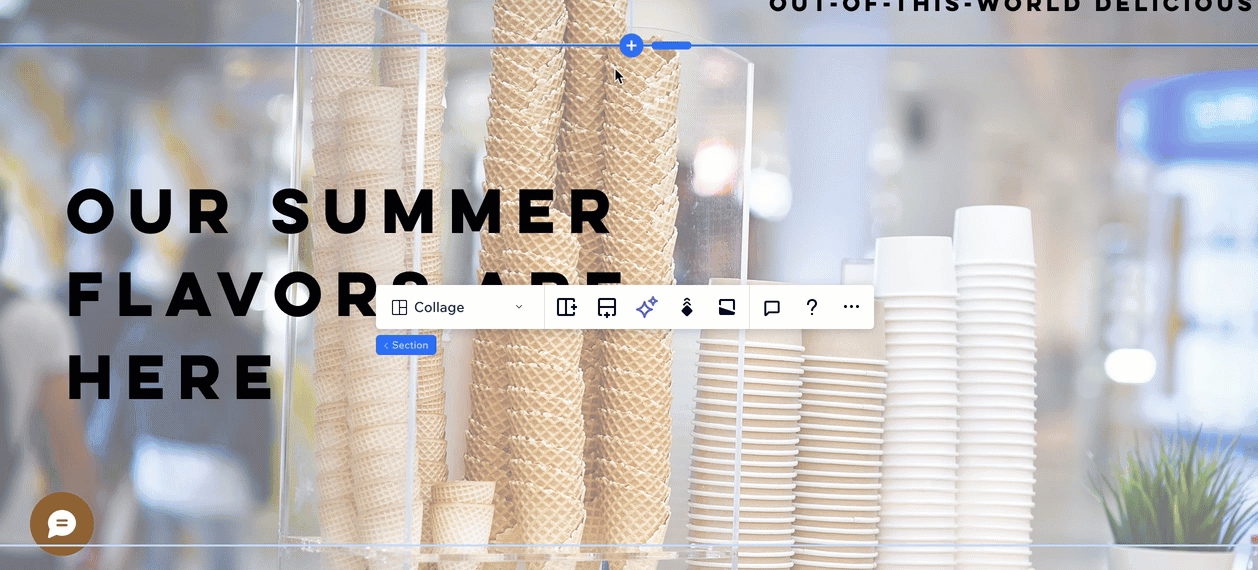Click the blue resize handle beside plus
This screenshot has height=570, width=1258.
671,45
